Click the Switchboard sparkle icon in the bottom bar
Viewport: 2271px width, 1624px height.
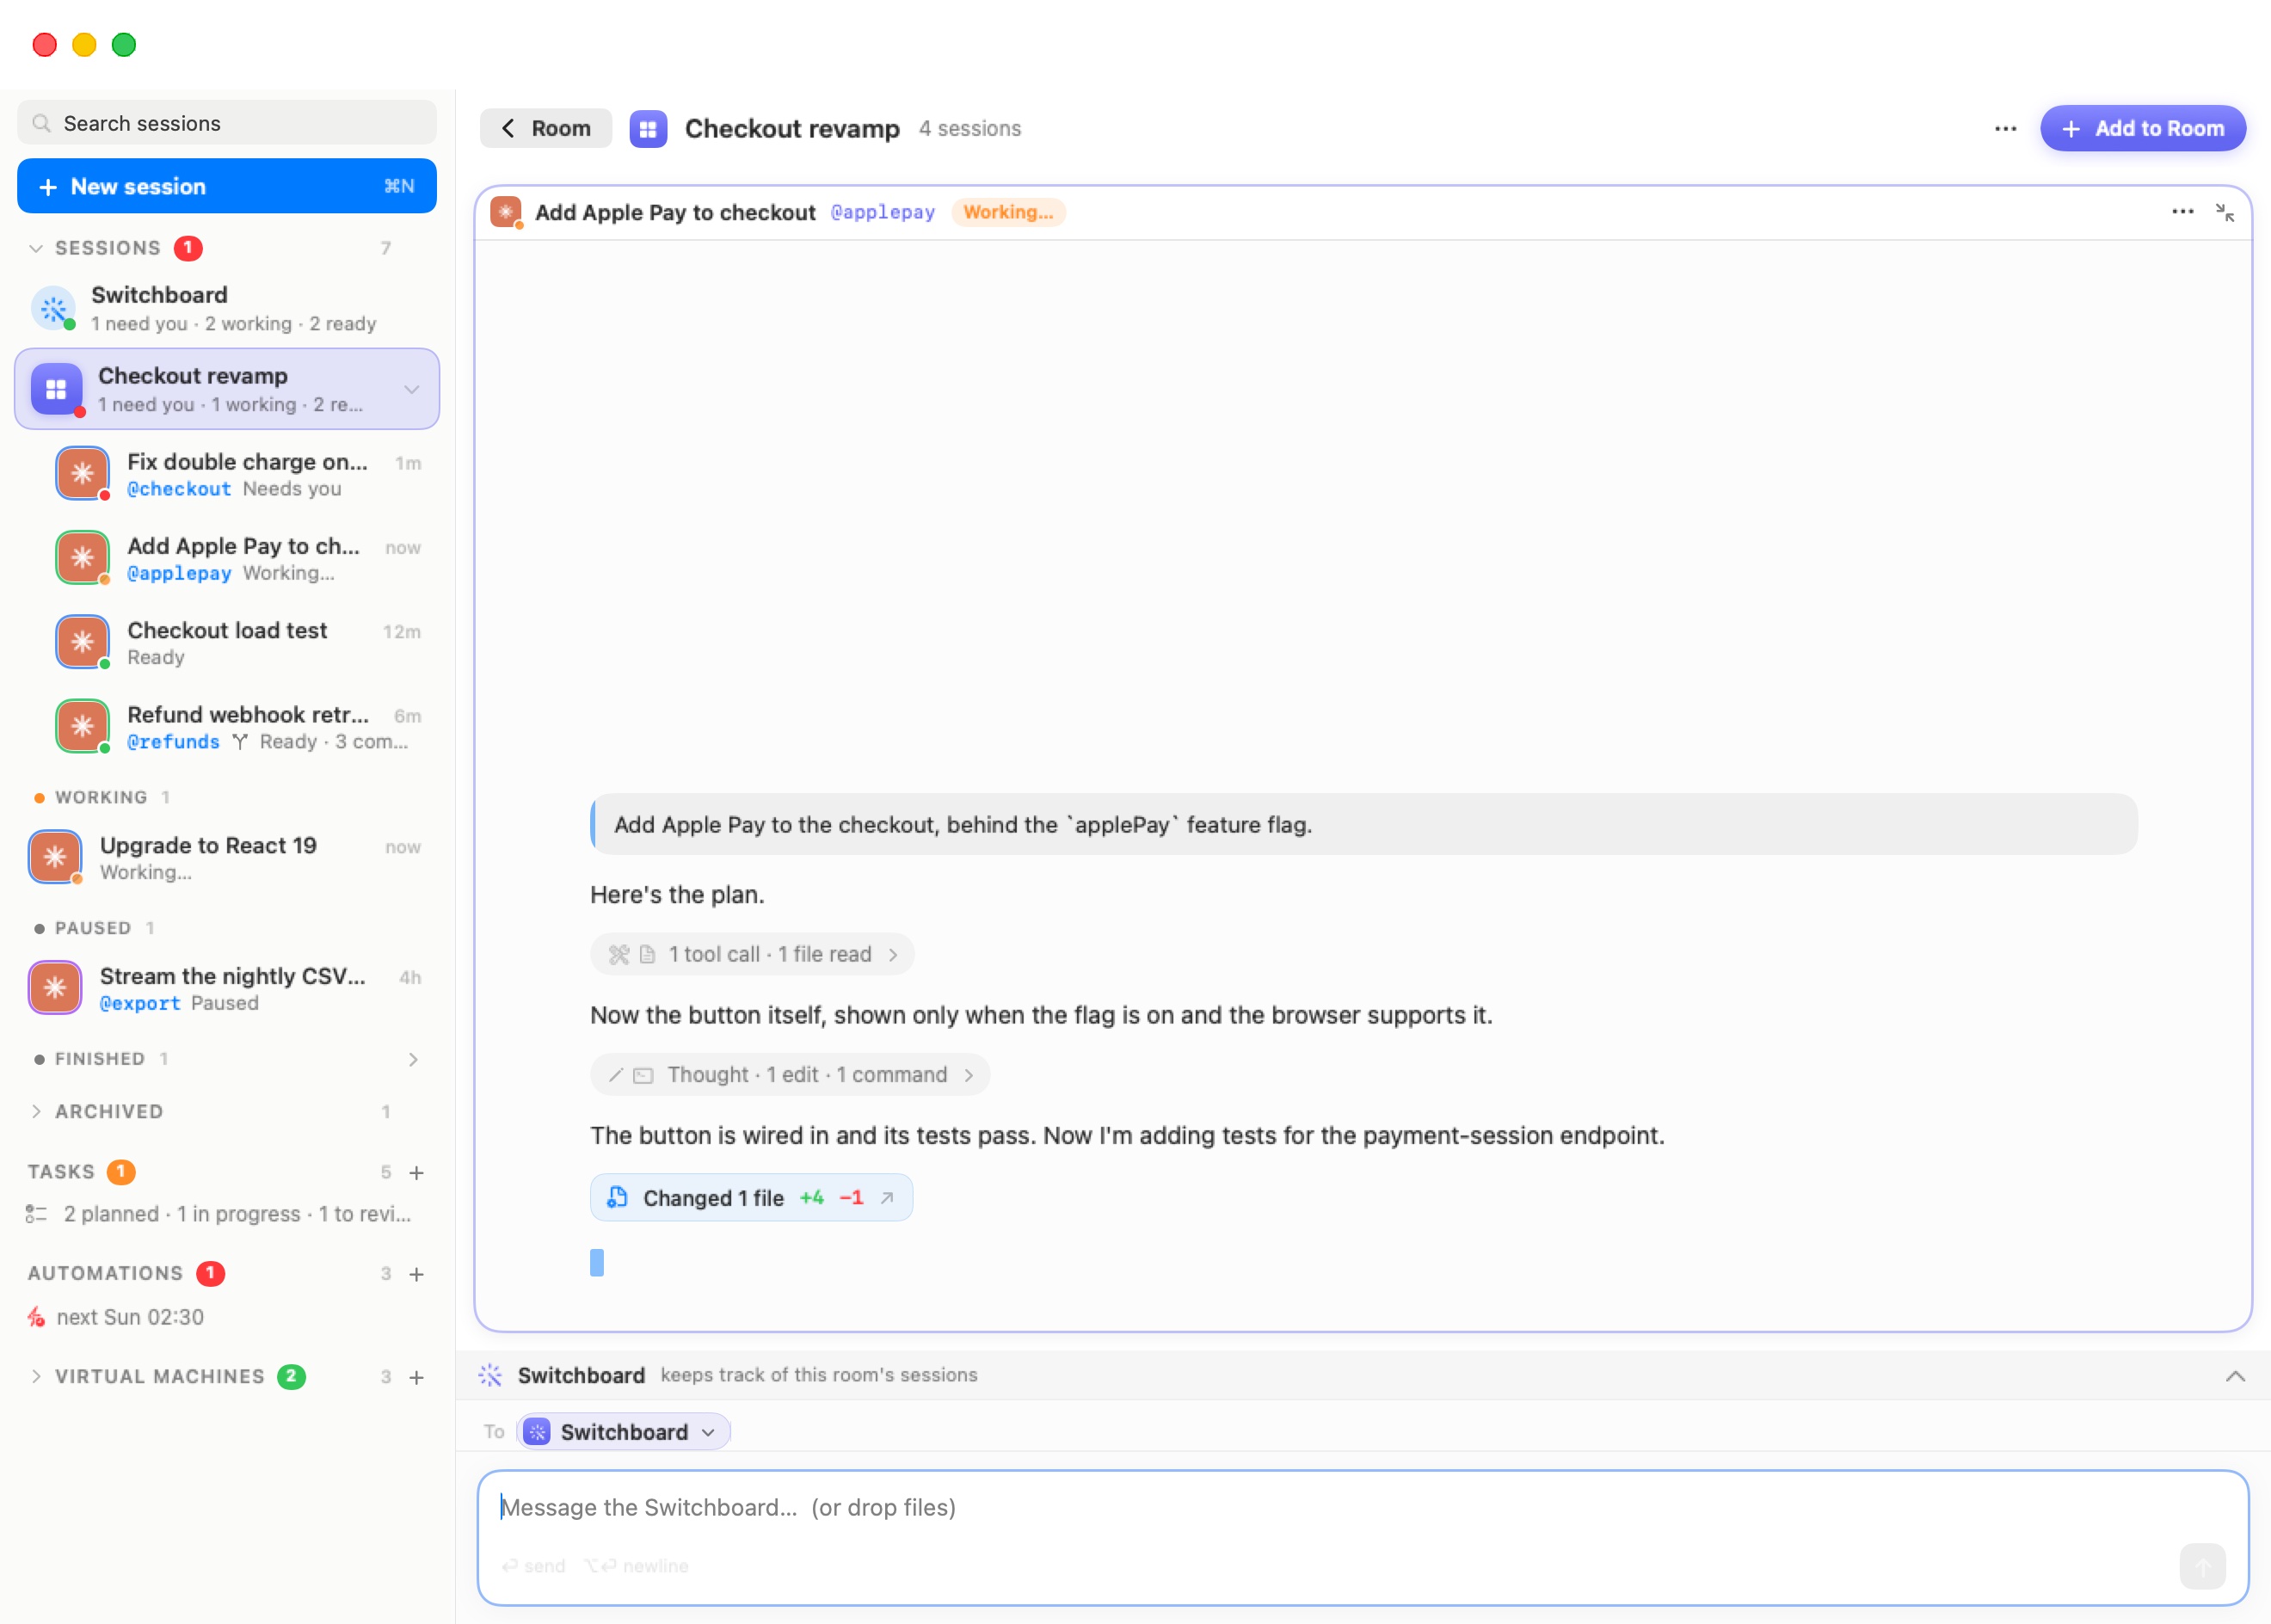tap(490, 1375)
